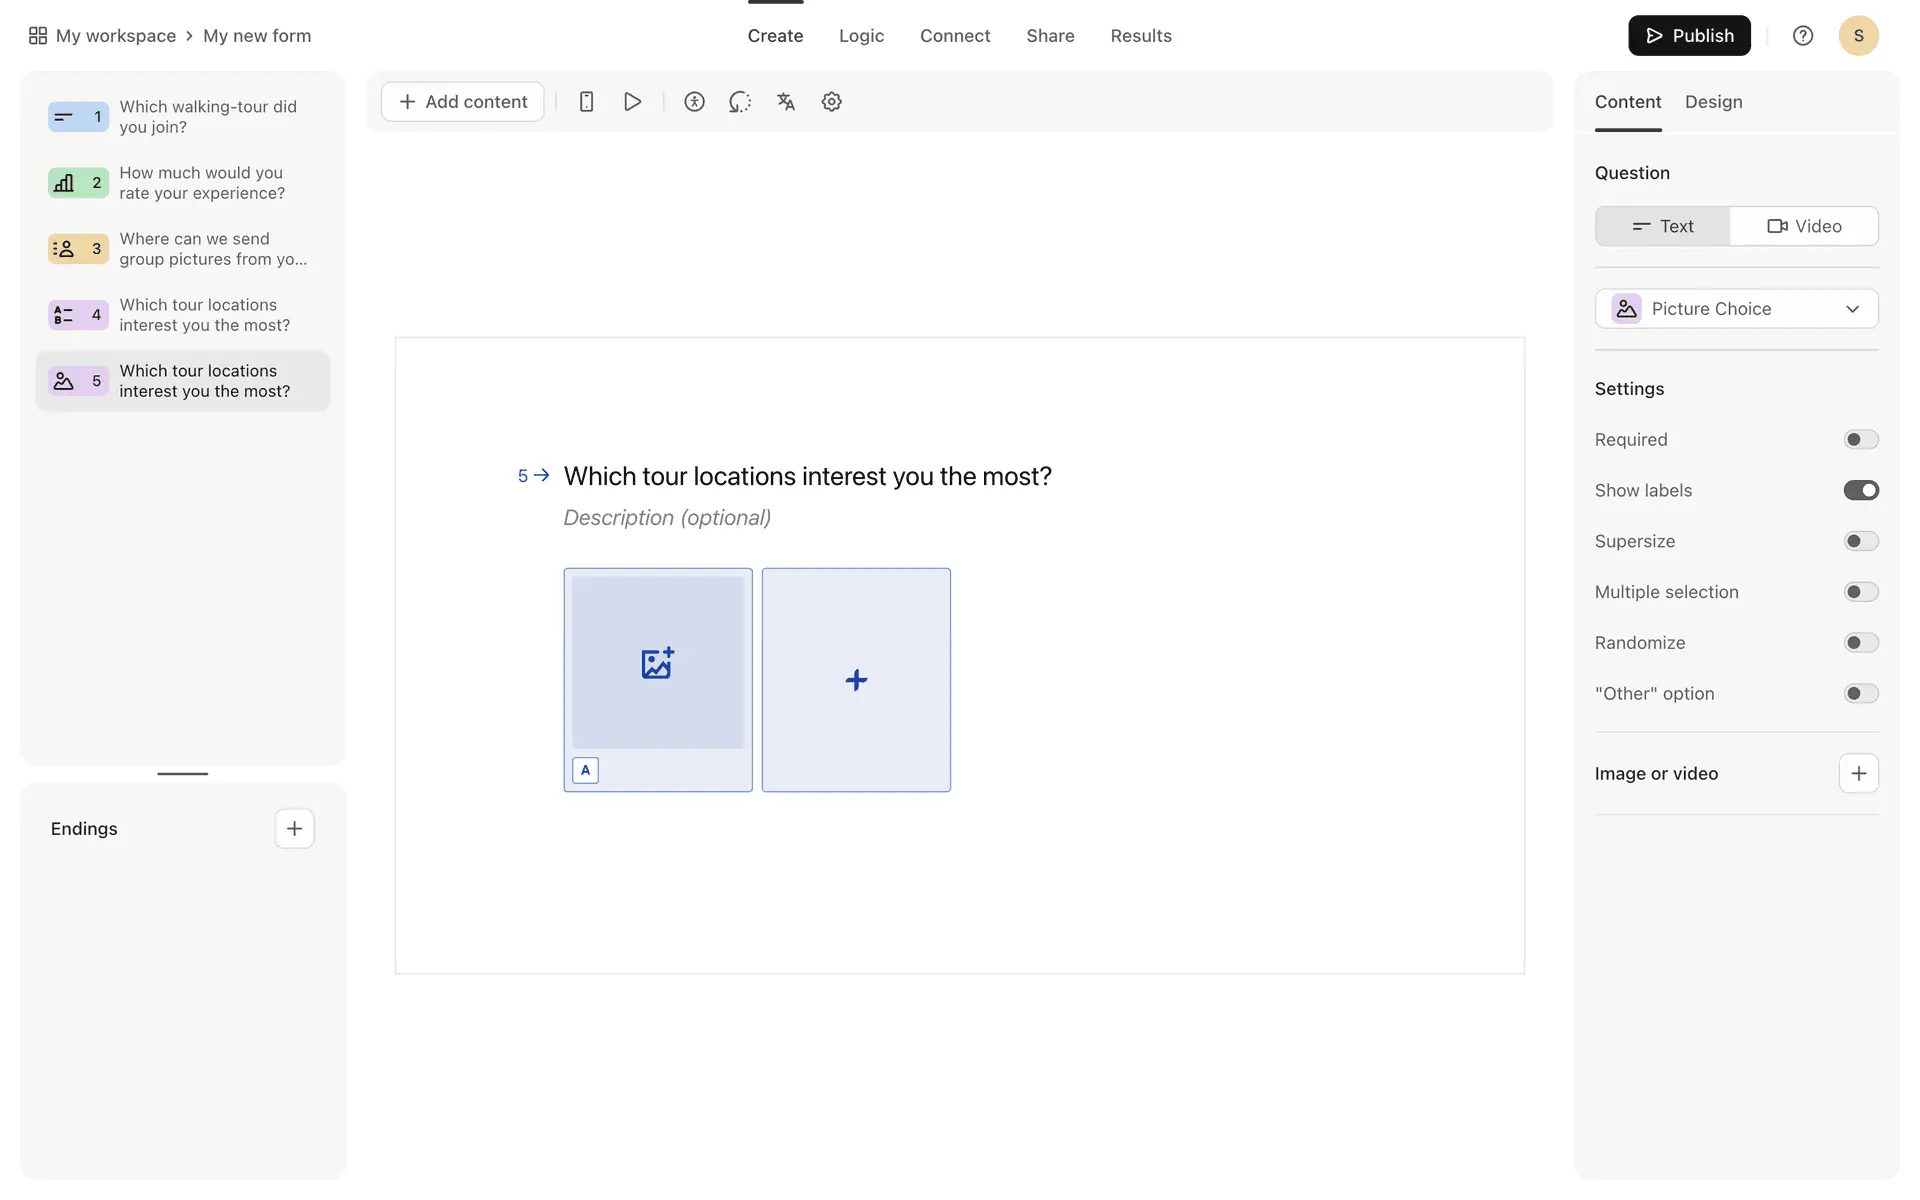The width and height of the screenshot is (1920, 1200).
Task: Open the accessibility checker icon
Action: pyautogui.click(x=694, y=102)
